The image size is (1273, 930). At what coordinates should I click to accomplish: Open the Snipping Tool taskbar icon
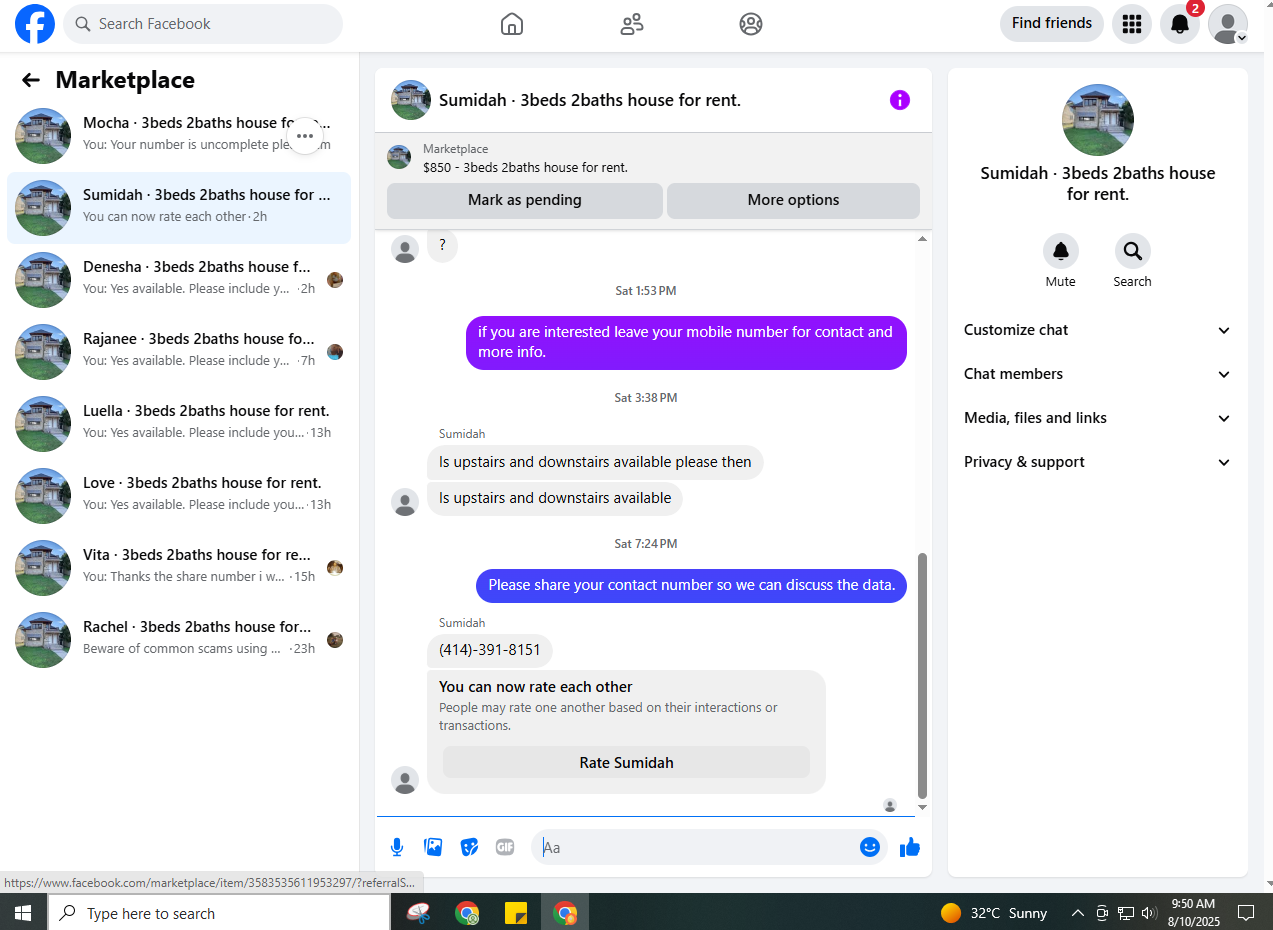point(418,913)
